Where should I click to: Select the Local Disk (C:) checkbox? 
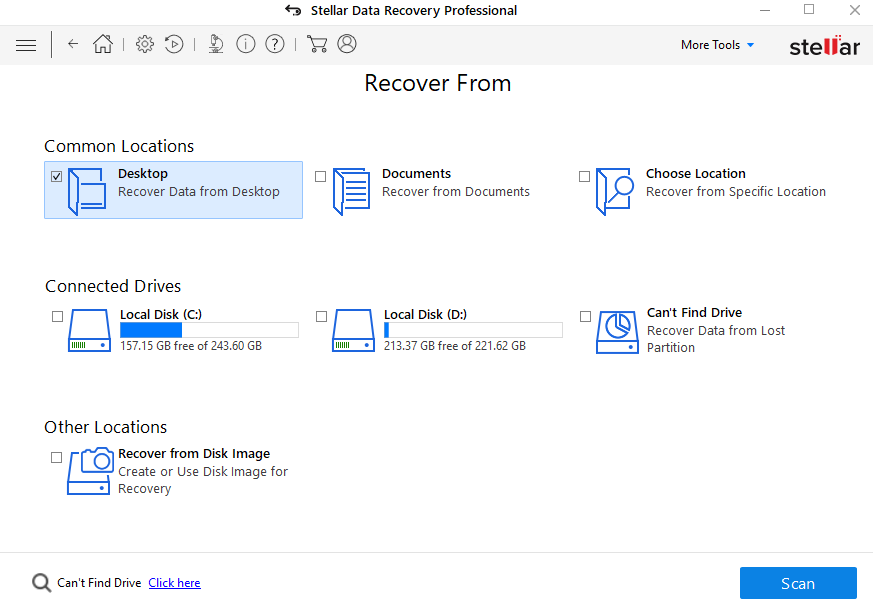[57, 316]
